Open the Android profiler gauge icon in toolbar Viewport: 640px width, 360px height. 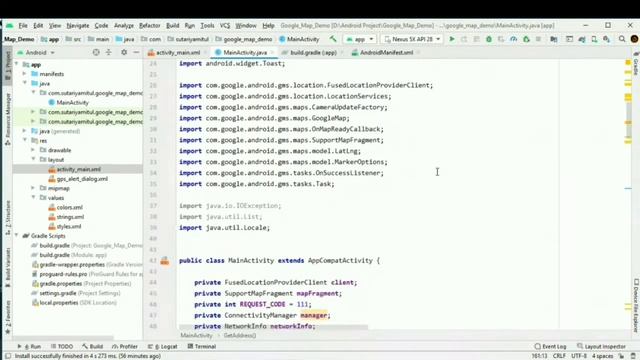[x=513, y=39]
